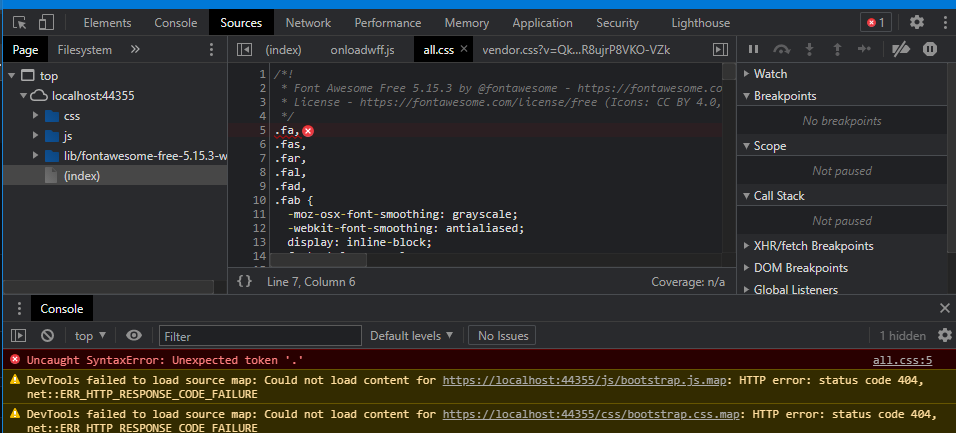This screenshot has height=433, width=956.
Task: Close the all.css file tab
Action: coord(464,49)
